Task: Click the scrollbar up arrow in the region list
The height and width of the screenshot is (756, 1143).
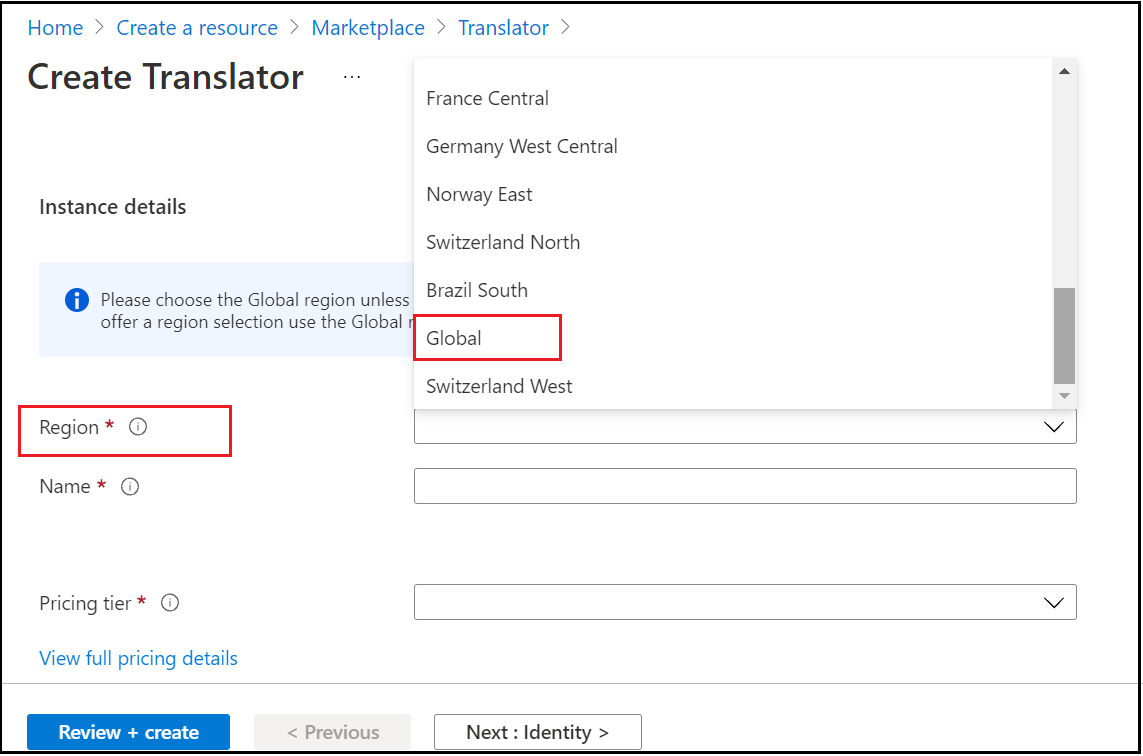Action: tap(1064, 69)
